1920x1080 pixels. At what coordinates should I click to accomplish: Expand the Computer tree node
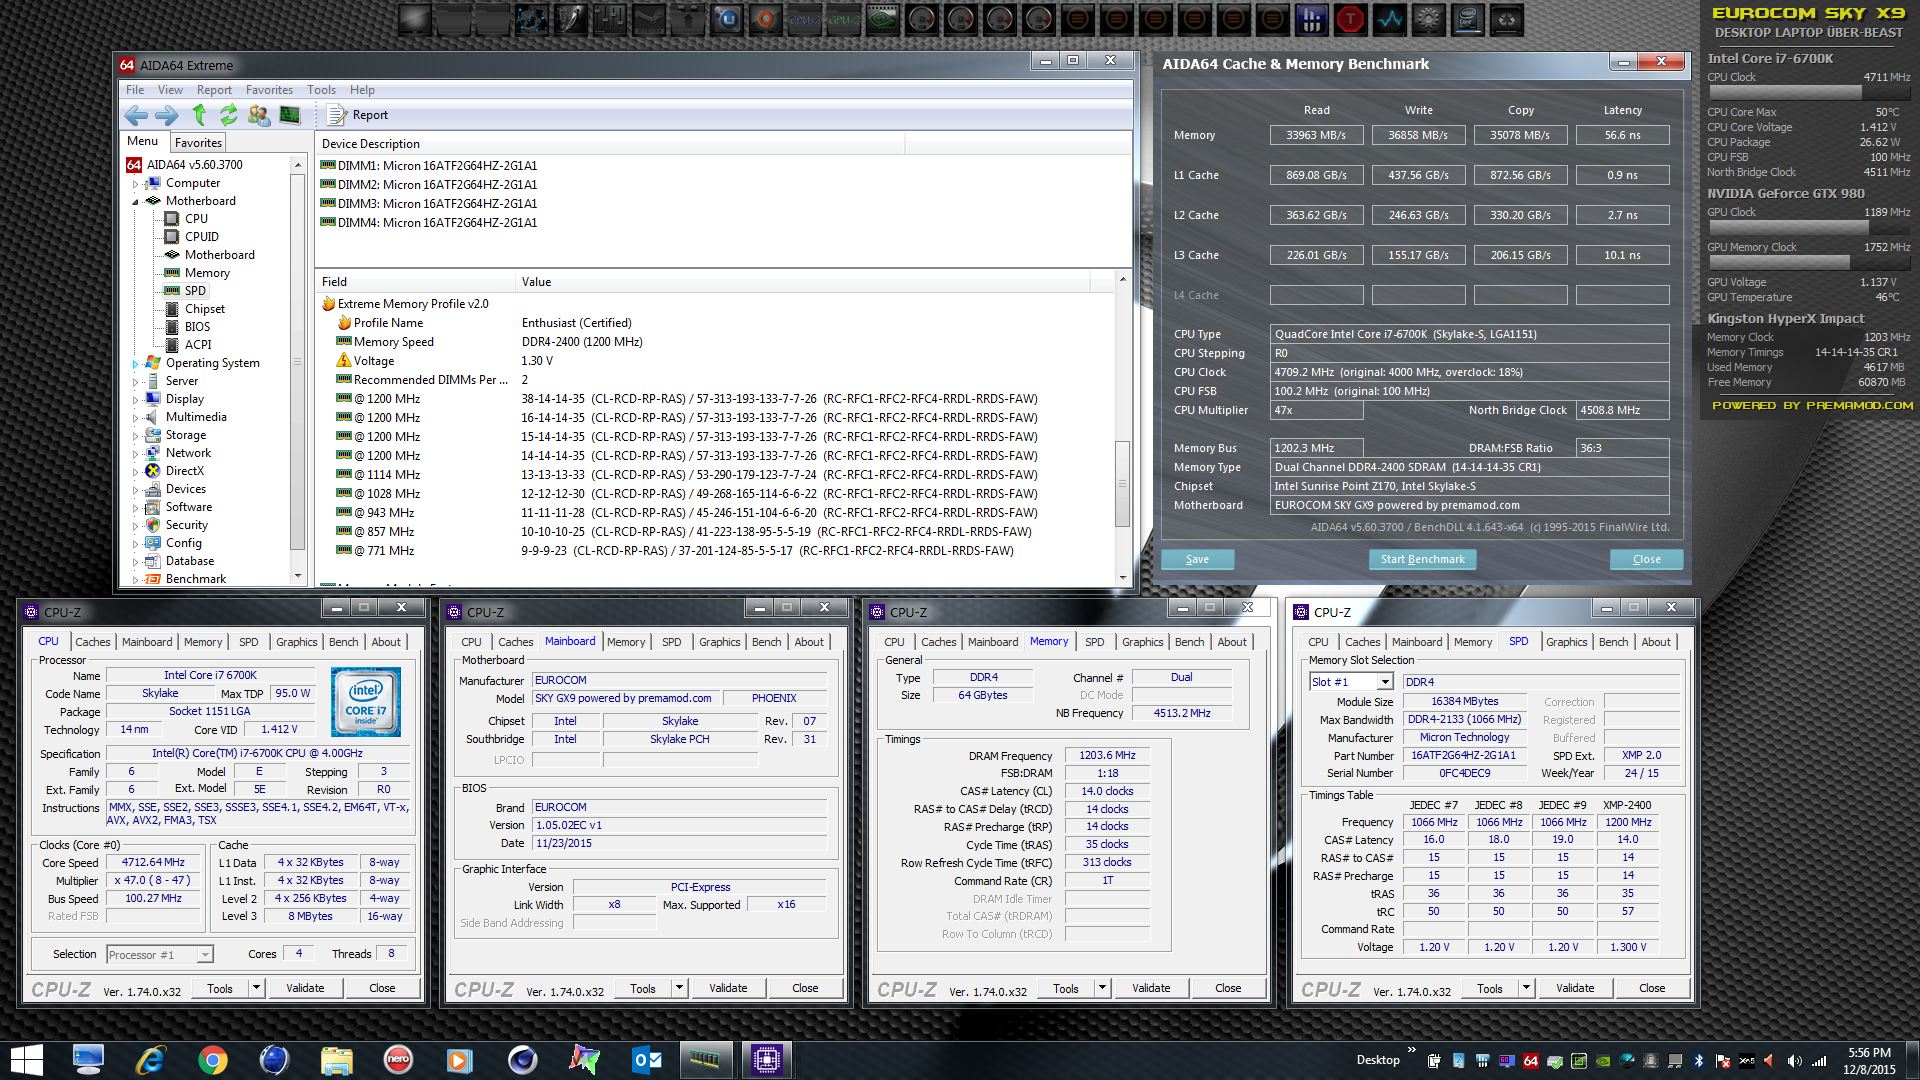(x=135, y=184)
